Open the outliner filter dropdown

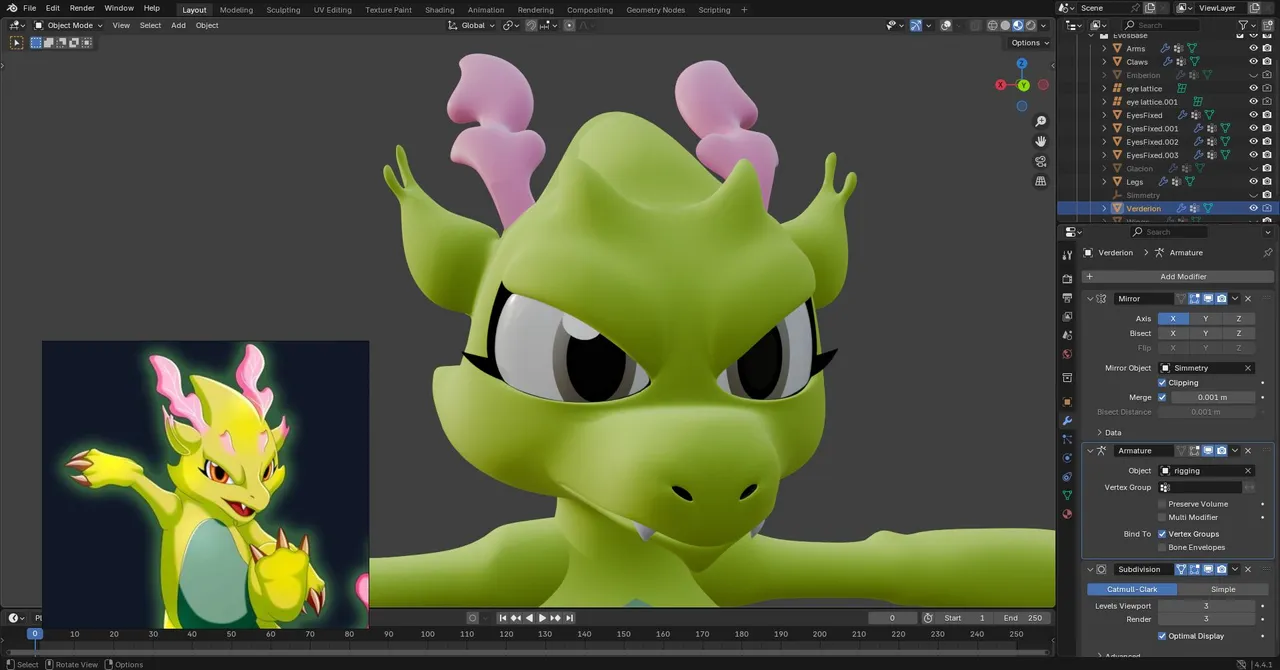point(1248,25)
